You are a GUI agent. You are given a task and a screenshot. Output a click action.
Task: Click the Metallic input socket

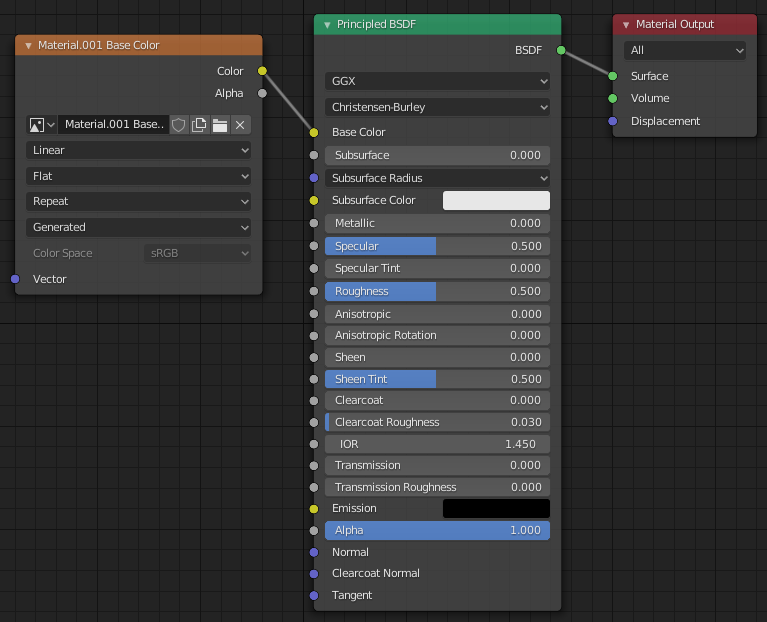tap(314, 223)
